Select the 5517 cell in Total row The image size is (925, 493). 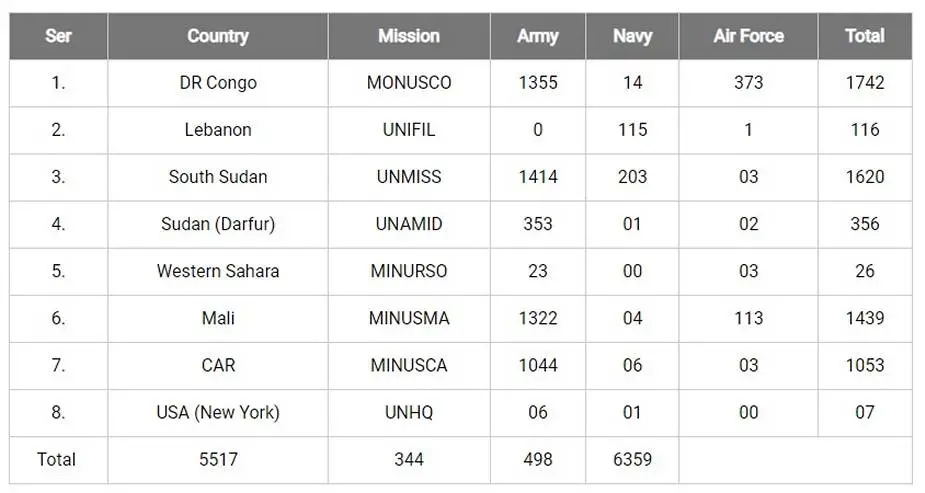pos(217,459)
